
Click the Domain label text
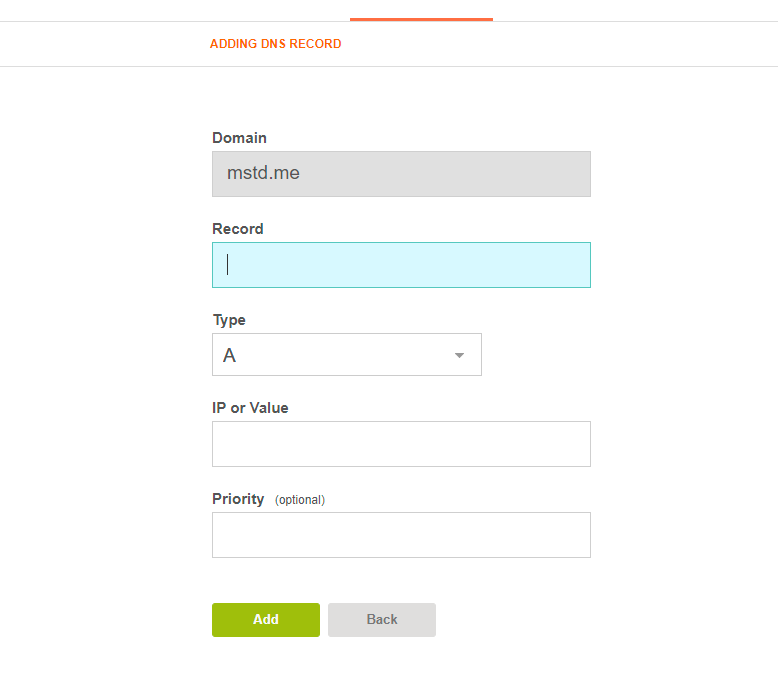(239, 137)
